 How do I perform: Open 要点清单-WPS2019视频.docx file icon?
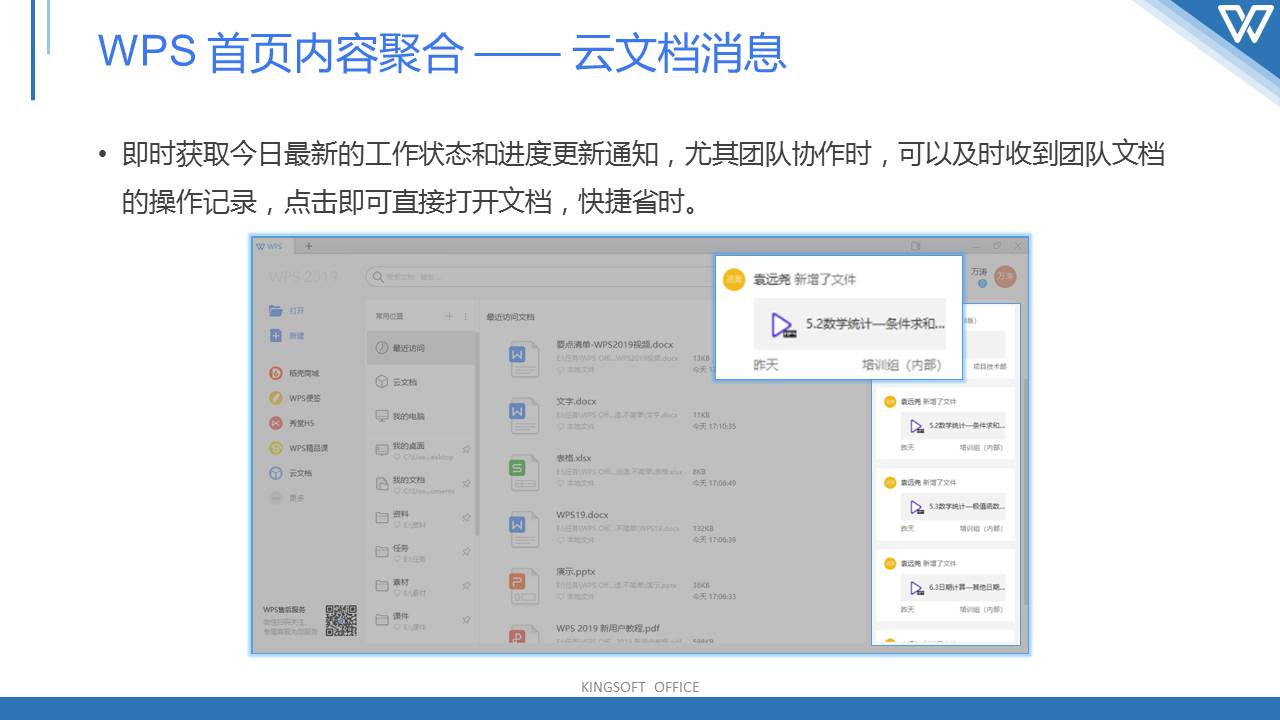524,357
